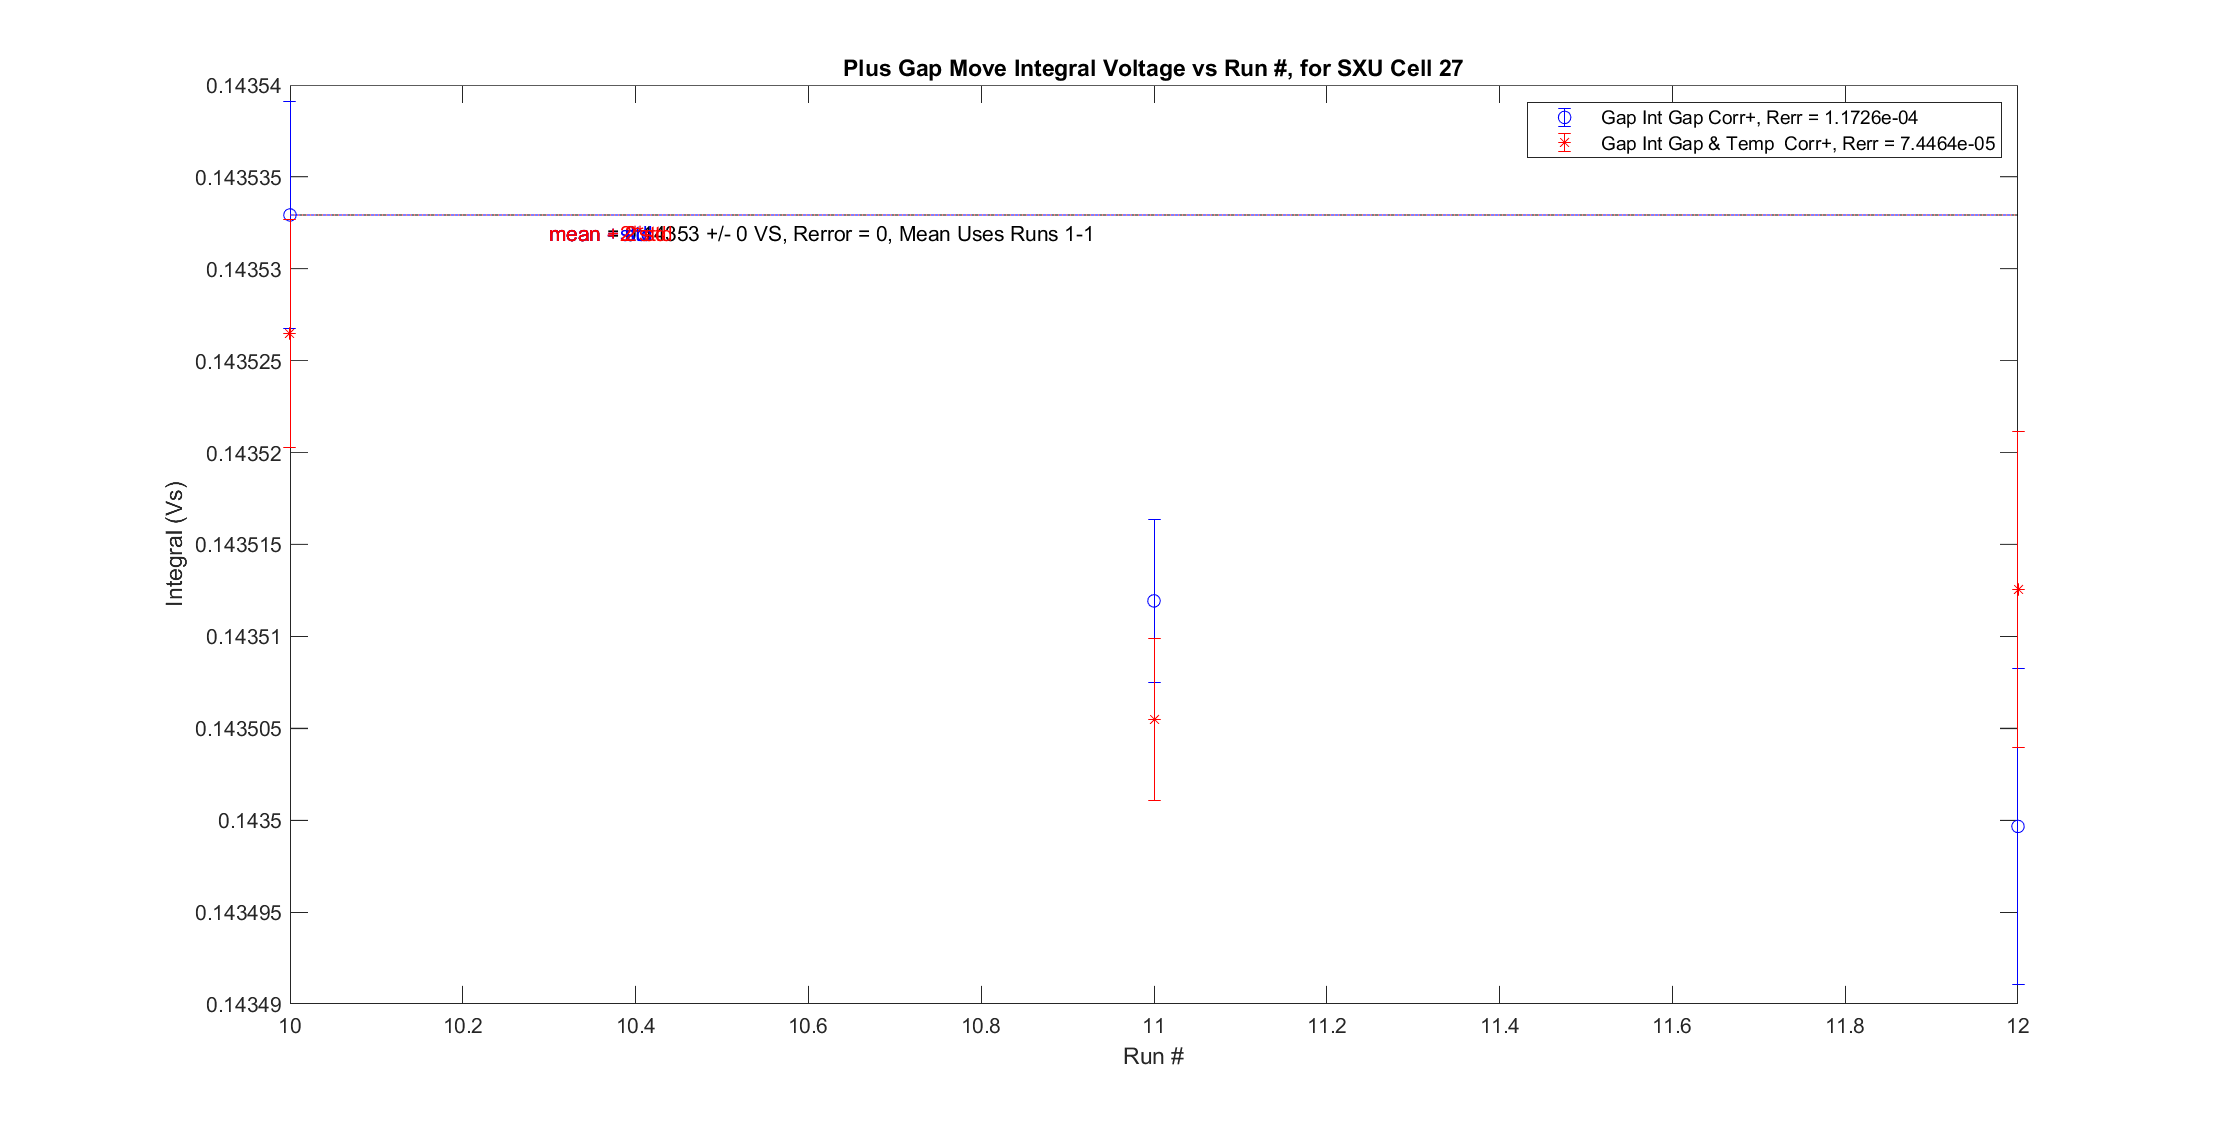Screen dimensions: 2230x1128
Task: Select the 'Mean Uses Runs 1-1' annotation
Action: 996,234
